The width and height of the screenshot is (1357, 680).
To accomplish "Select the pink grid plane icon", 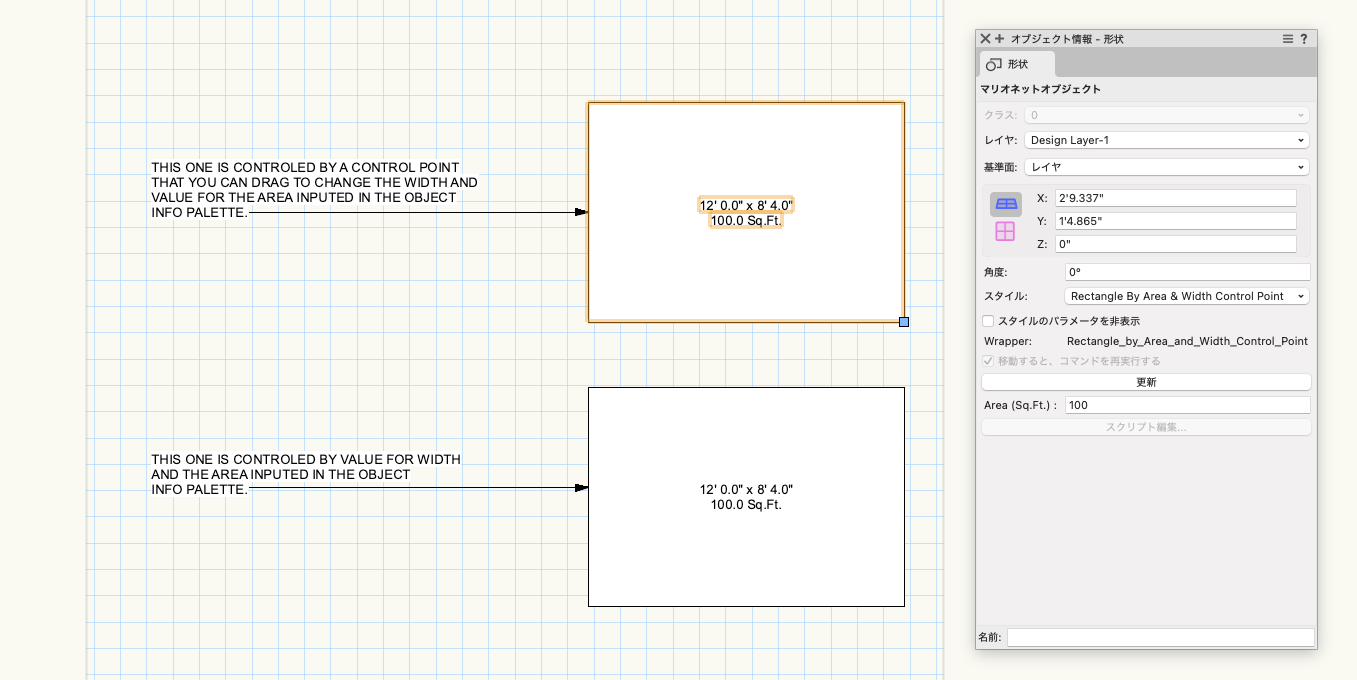I will pyautogui.click(x=1005, y=231).
